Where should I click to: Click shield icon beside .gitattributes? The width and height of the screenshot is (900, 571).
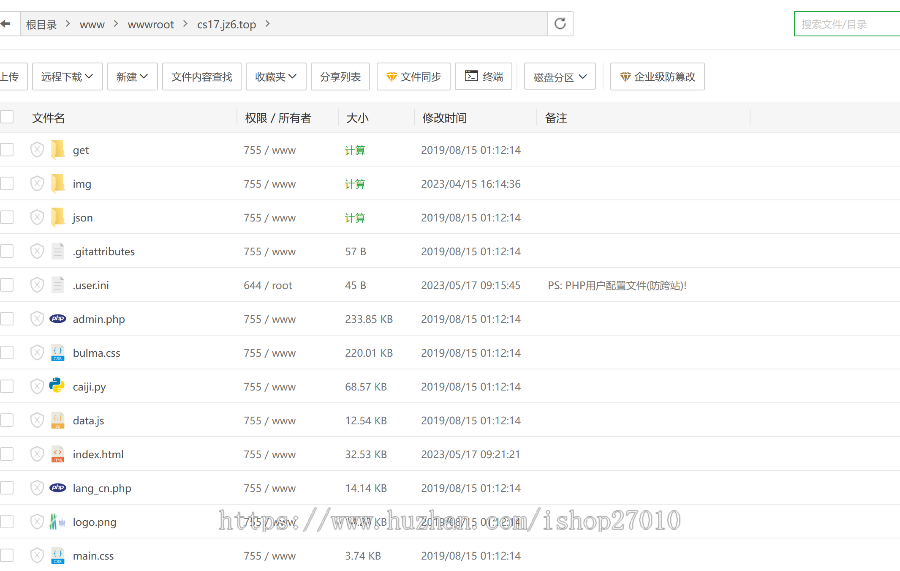(37, 251)
